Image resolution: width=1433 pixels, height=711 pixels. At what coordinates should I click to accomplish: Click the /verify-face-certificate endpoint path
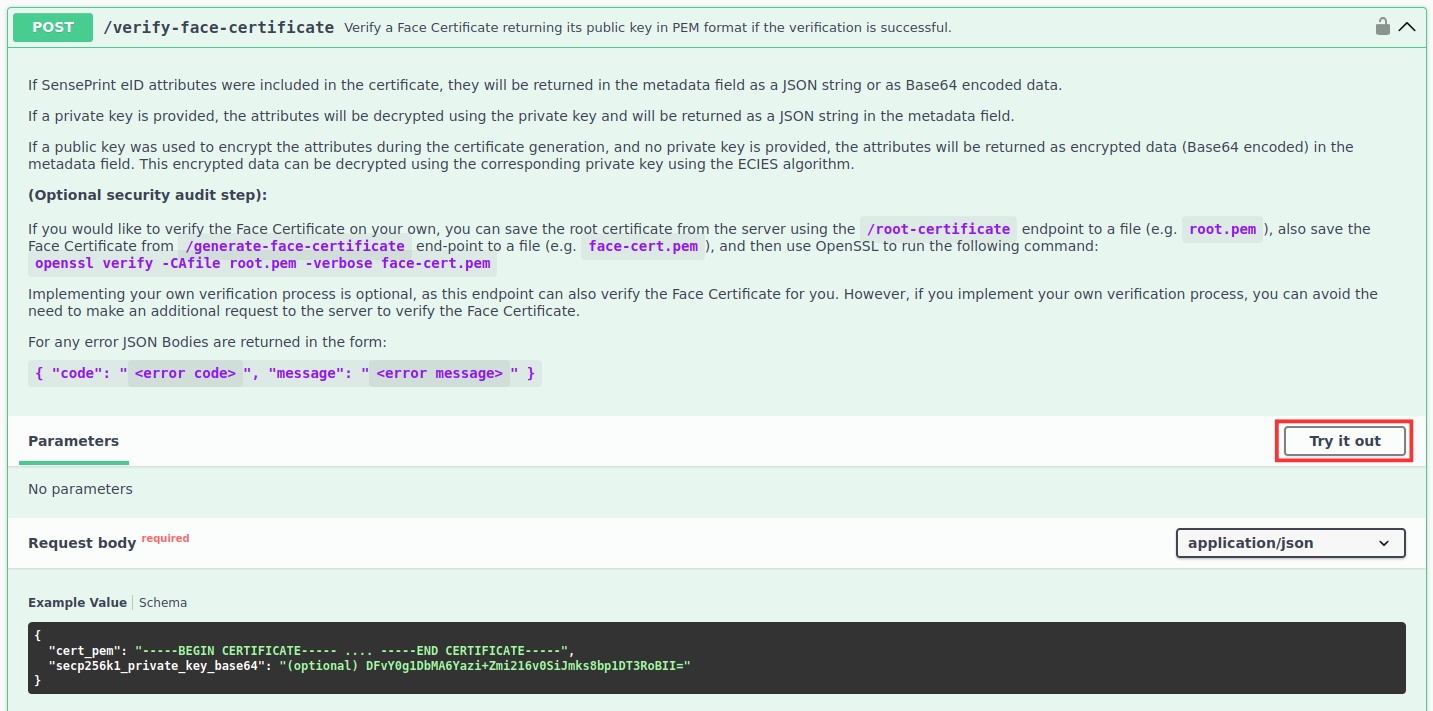219,27
